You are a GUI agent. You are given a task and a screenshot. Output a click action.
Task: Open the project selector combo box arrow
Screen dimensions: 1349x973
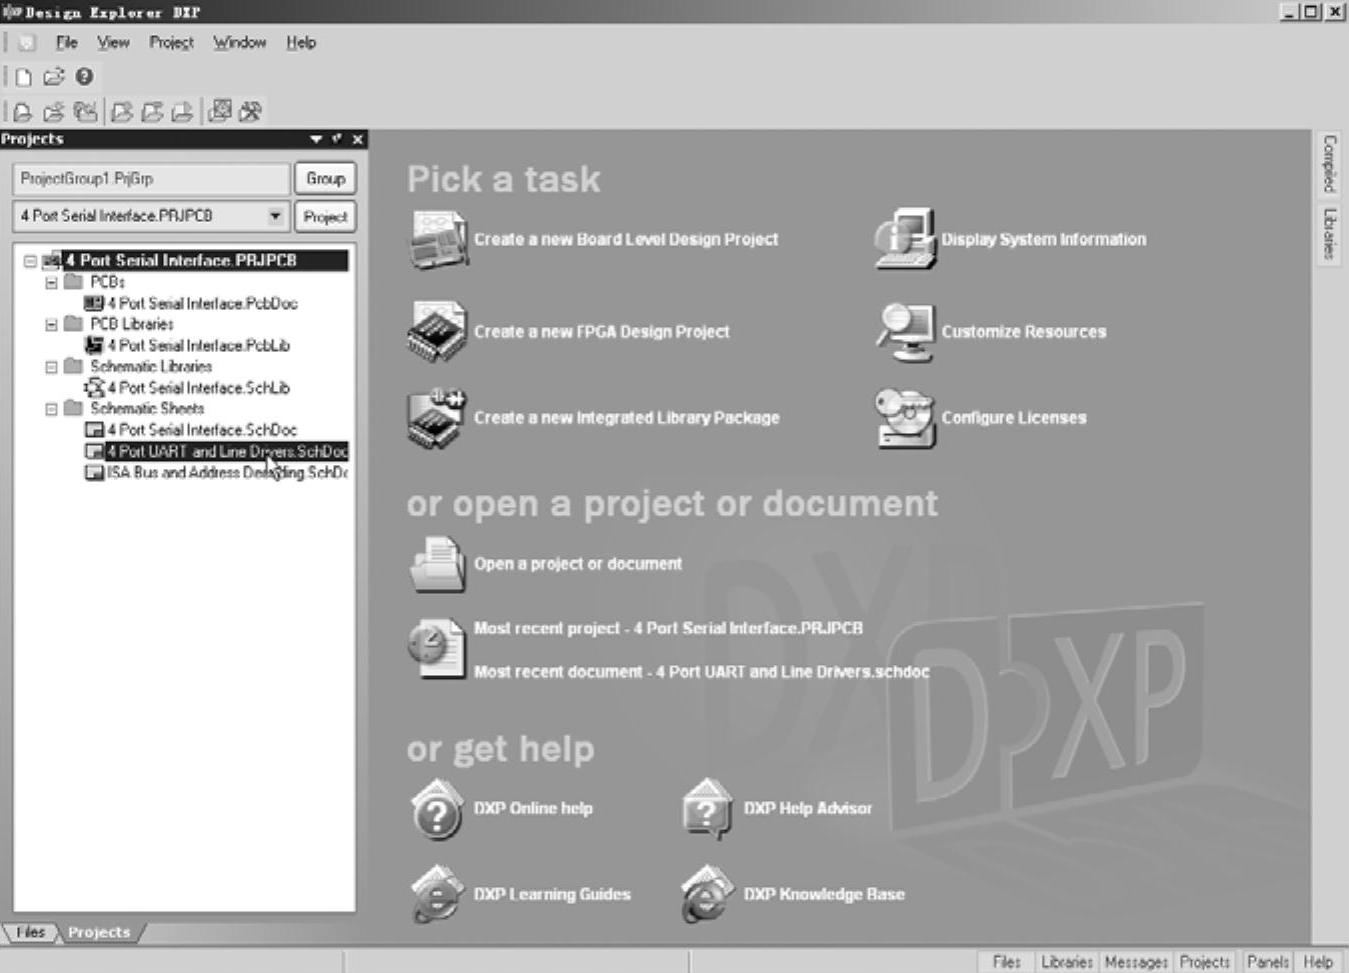275,216
